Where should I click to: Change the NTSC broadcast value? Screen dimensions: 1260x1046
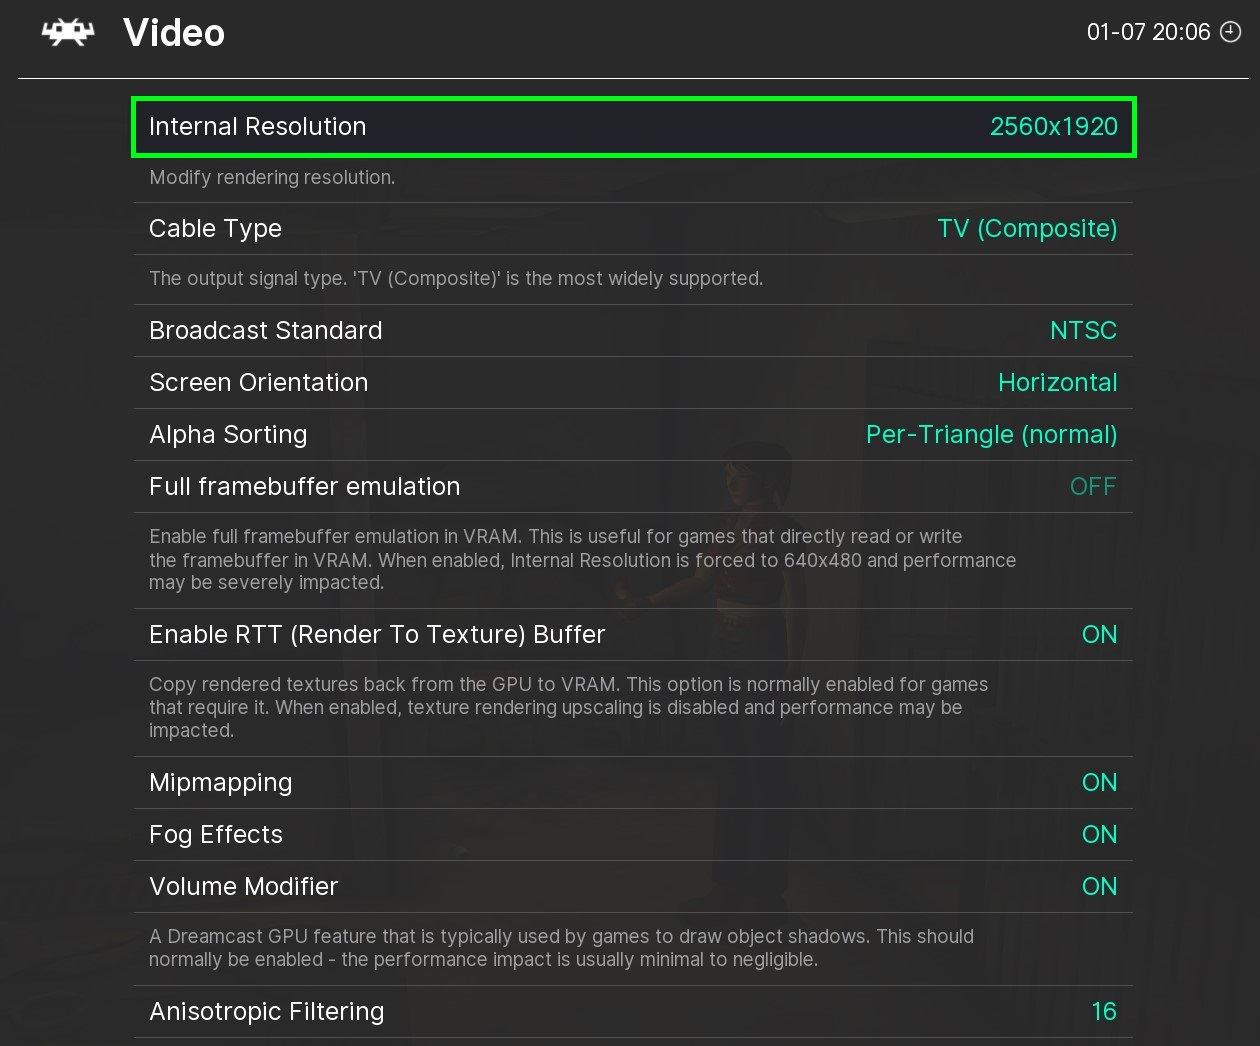click(x=1082, y=331)
